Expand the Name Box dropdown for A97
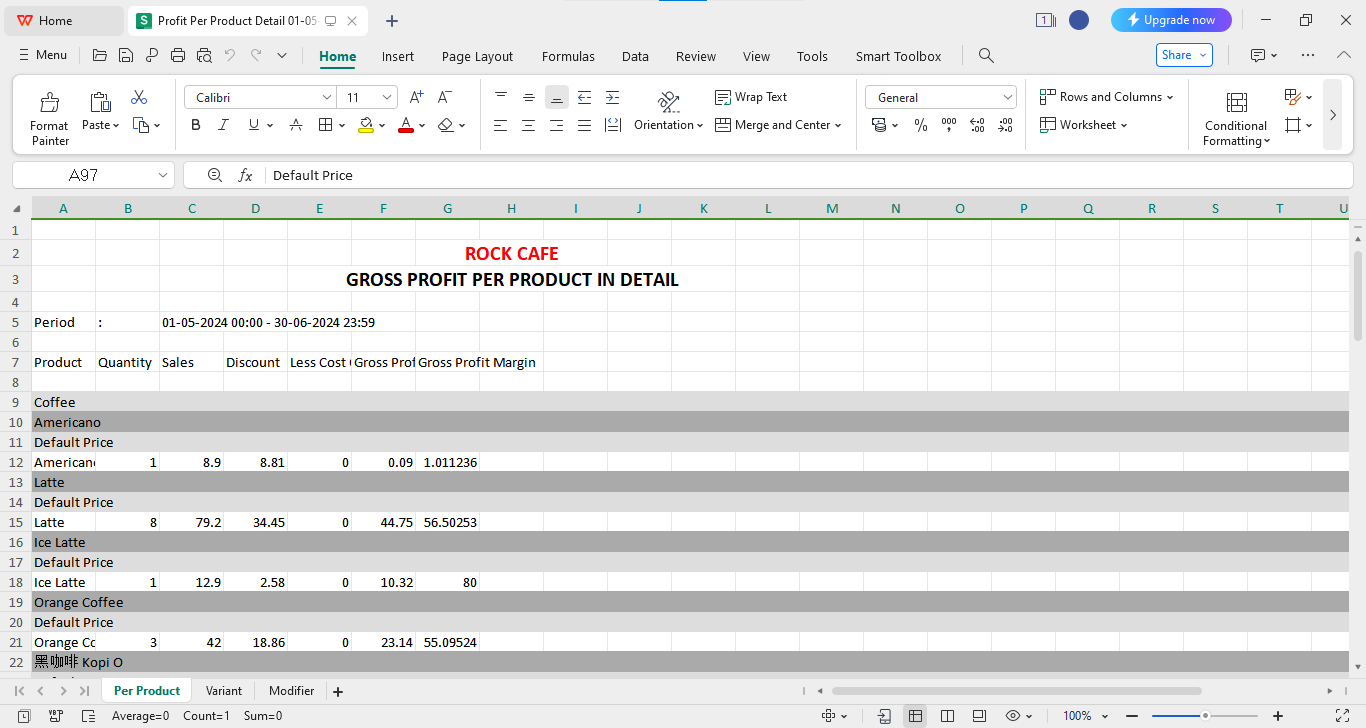Viewport: 1366px width, 728px height. coord(164,175)
